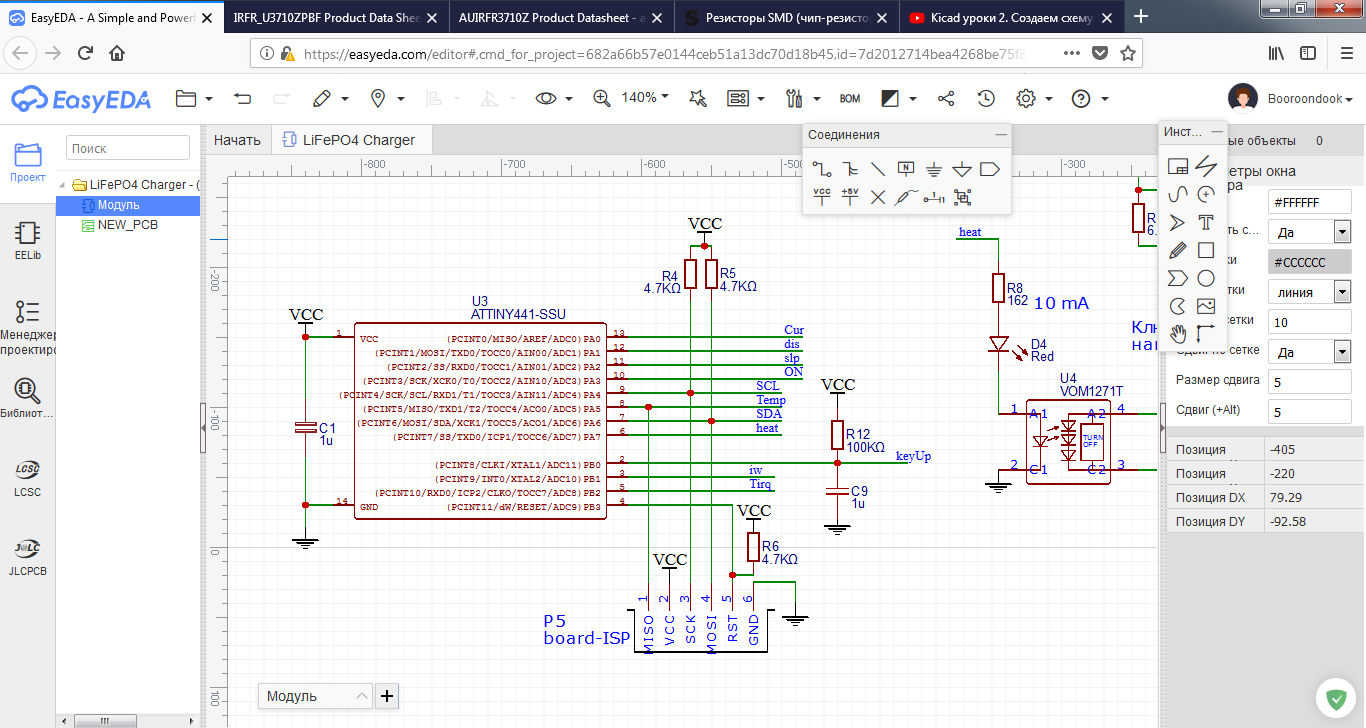Viewport: 1366px width, 728px height.
Task: Select NEW_PCB in project tree
Action: [120, 225]
